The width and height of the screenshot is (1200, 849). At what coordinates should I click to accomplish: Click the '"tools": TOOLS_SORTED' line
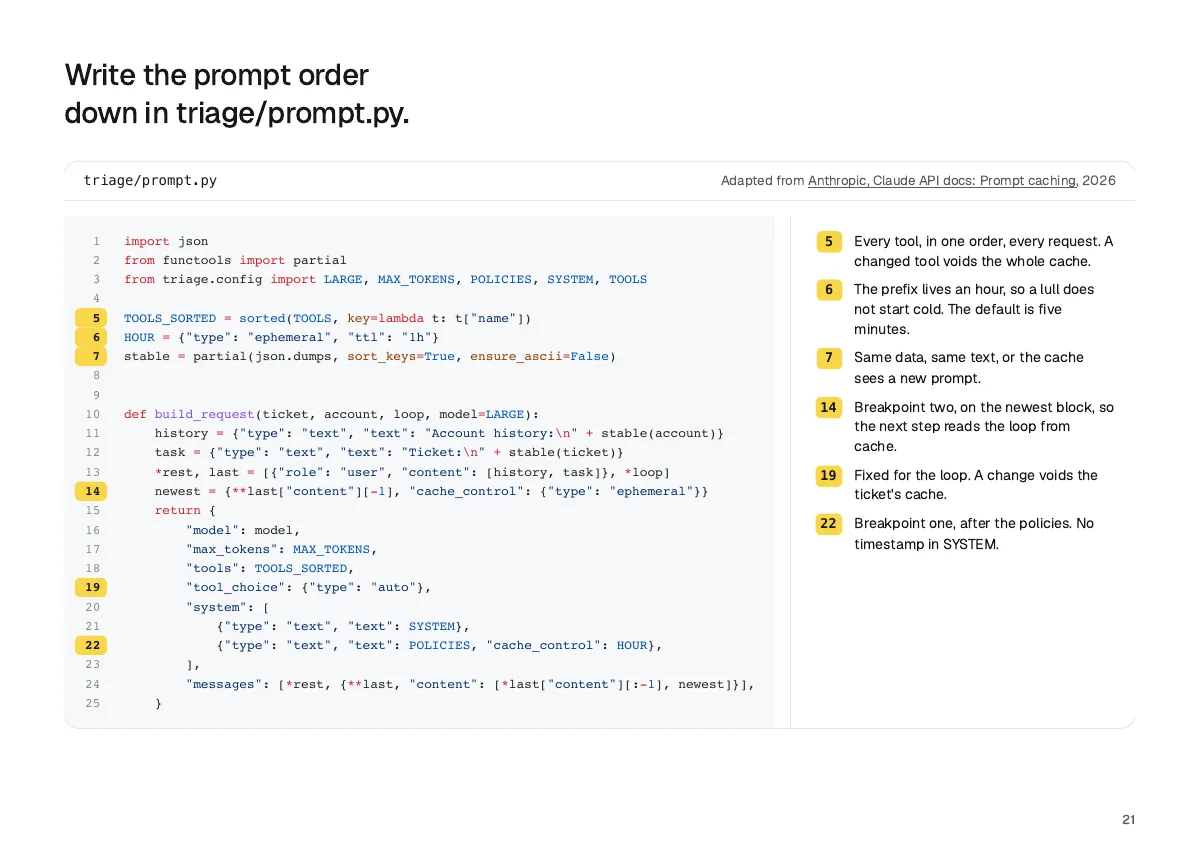pos(270,568)
